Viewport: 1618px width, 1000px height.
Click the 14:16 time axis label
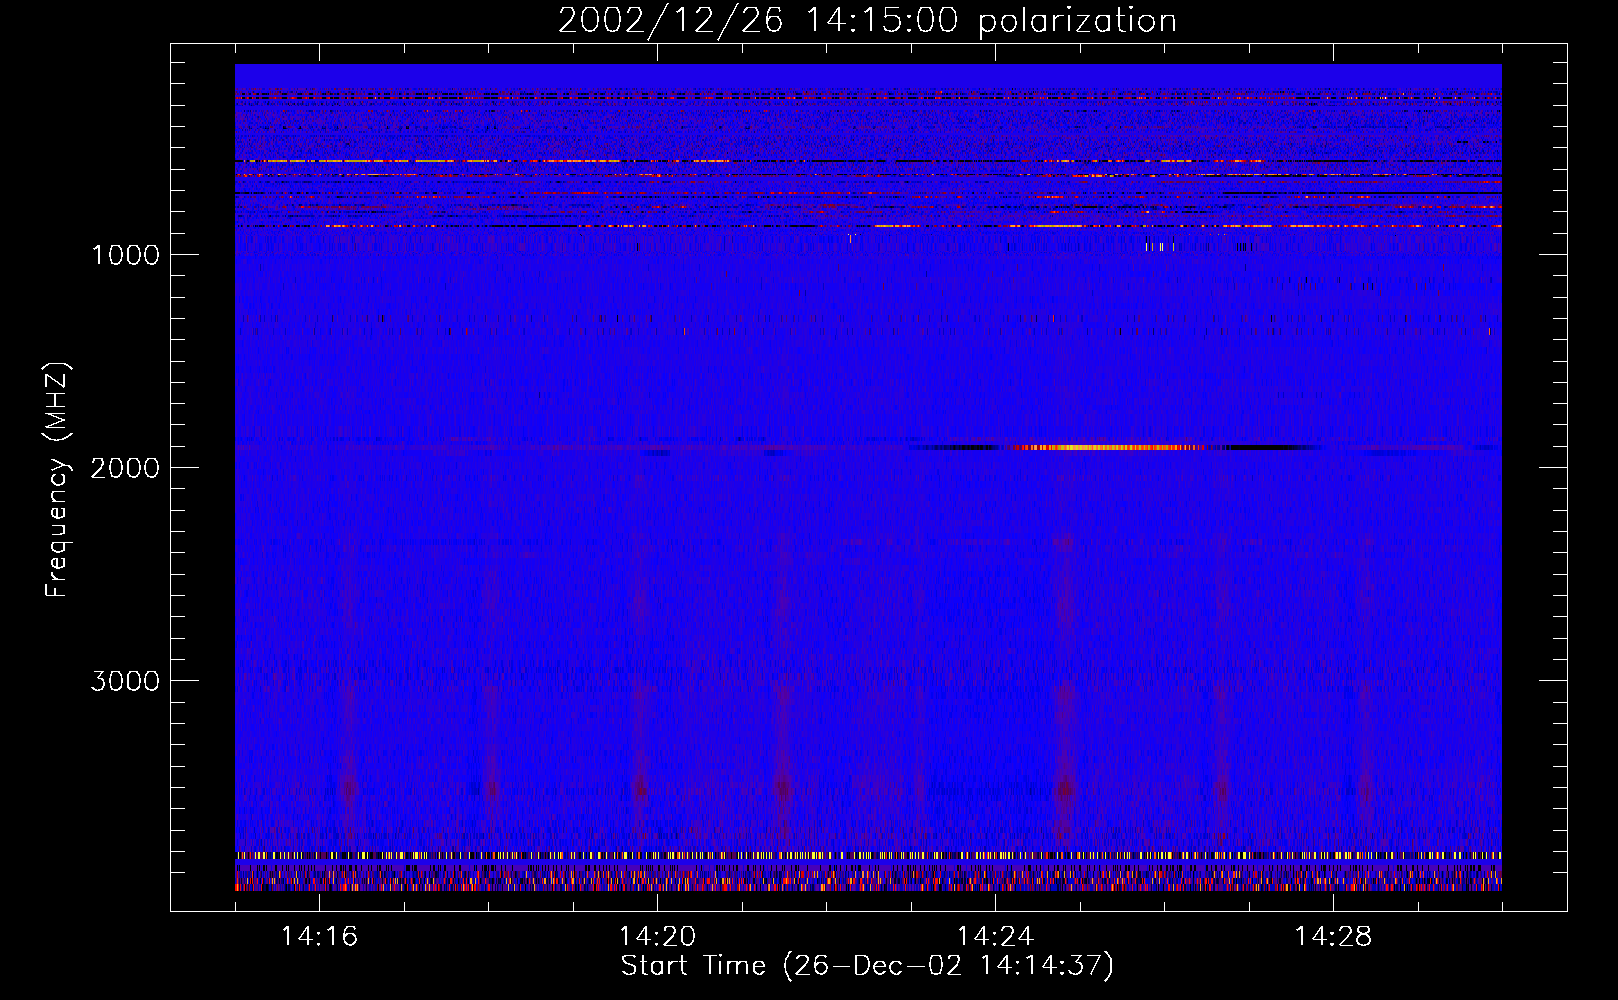pyautogui.click(x=320, y=937)
